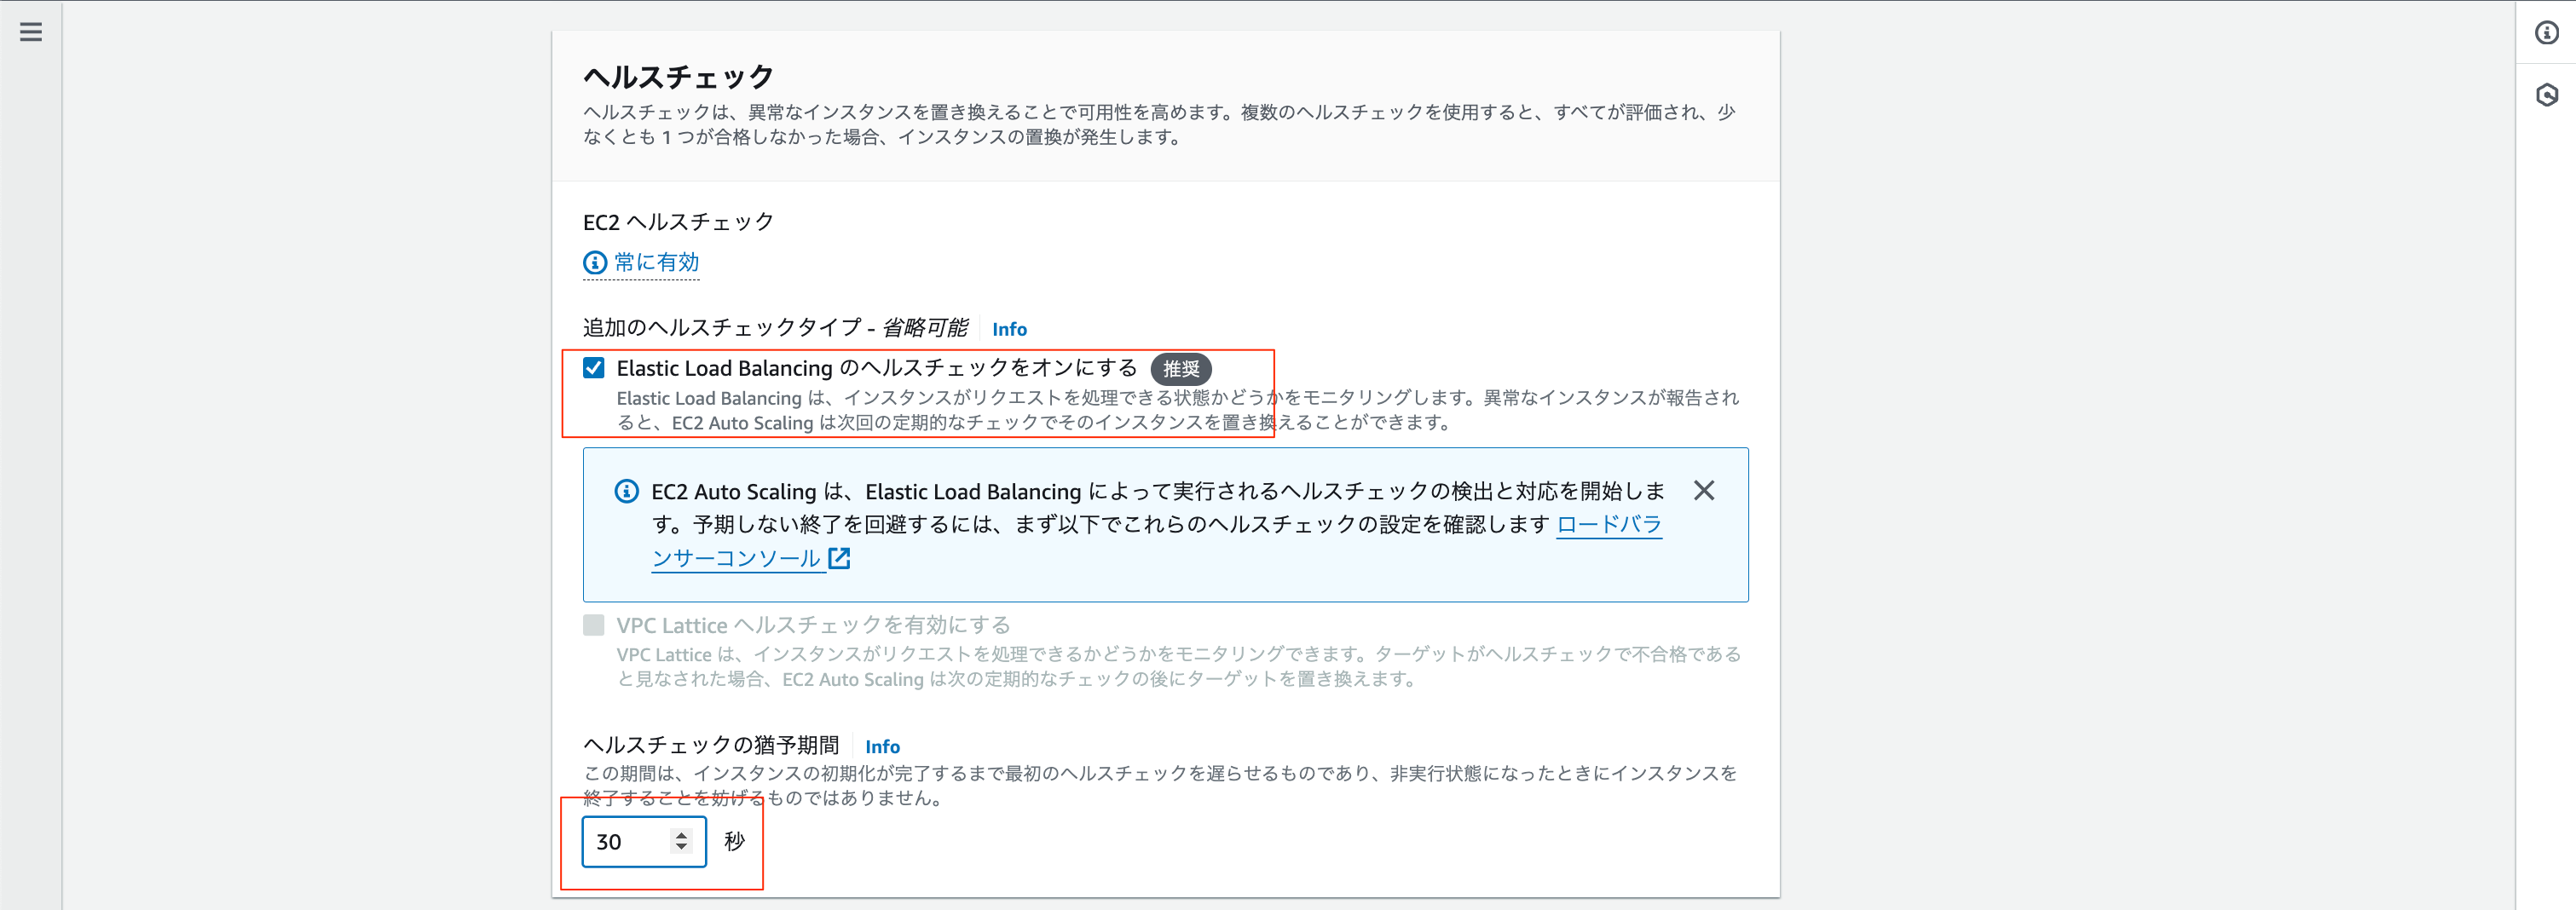Click the external link icon after ロードバランサーコンソール
This screenshot has width=2576, height=910.
click(839, 558)
